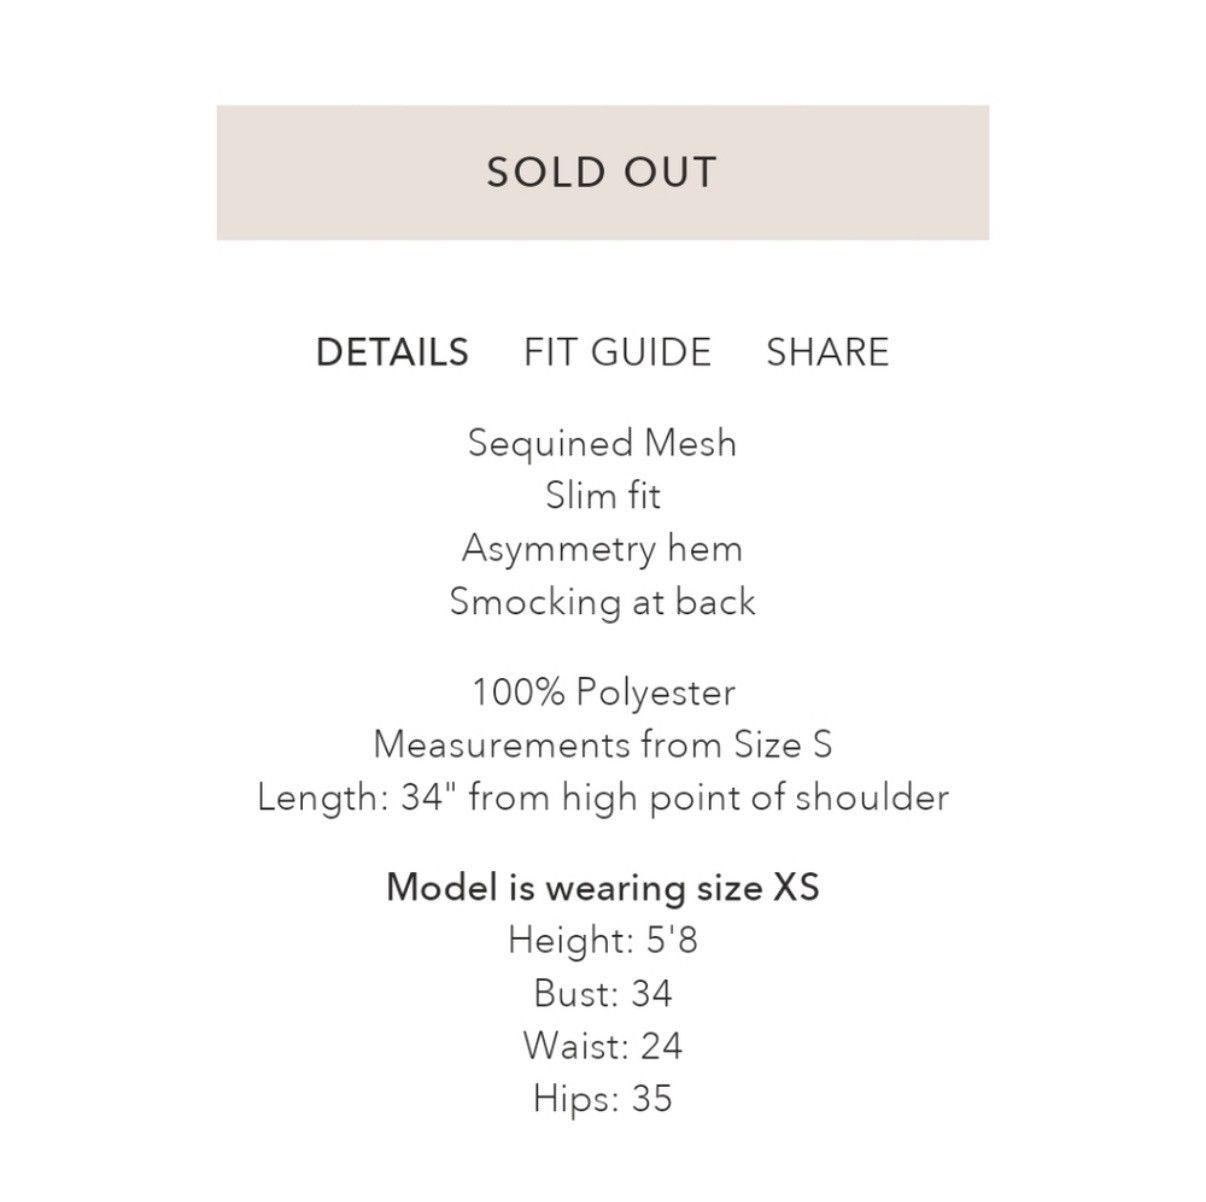Click the 'Length:' label
Image resolution: width=1206 pixels, height=1202 pixels.
tap(324, 798)
